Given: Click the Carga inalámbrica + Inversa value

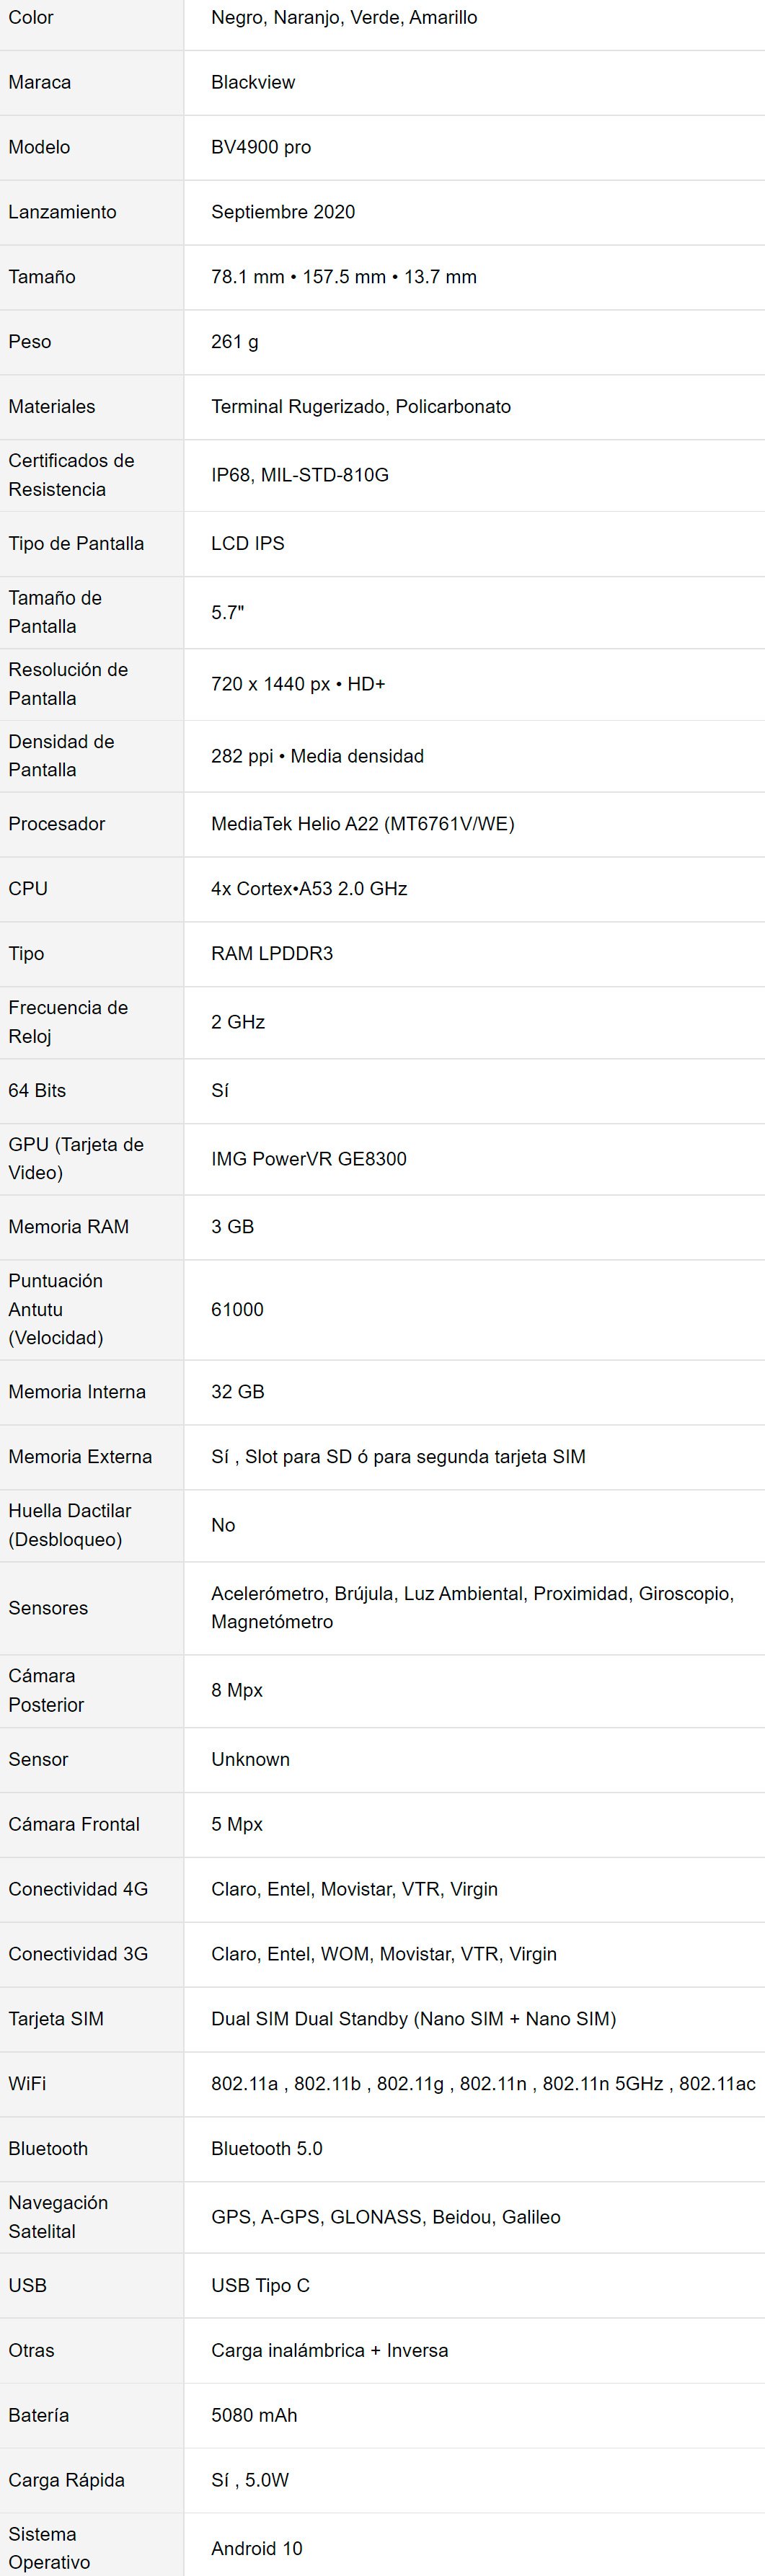Looking at the screenshot, I should point(330,2350).
